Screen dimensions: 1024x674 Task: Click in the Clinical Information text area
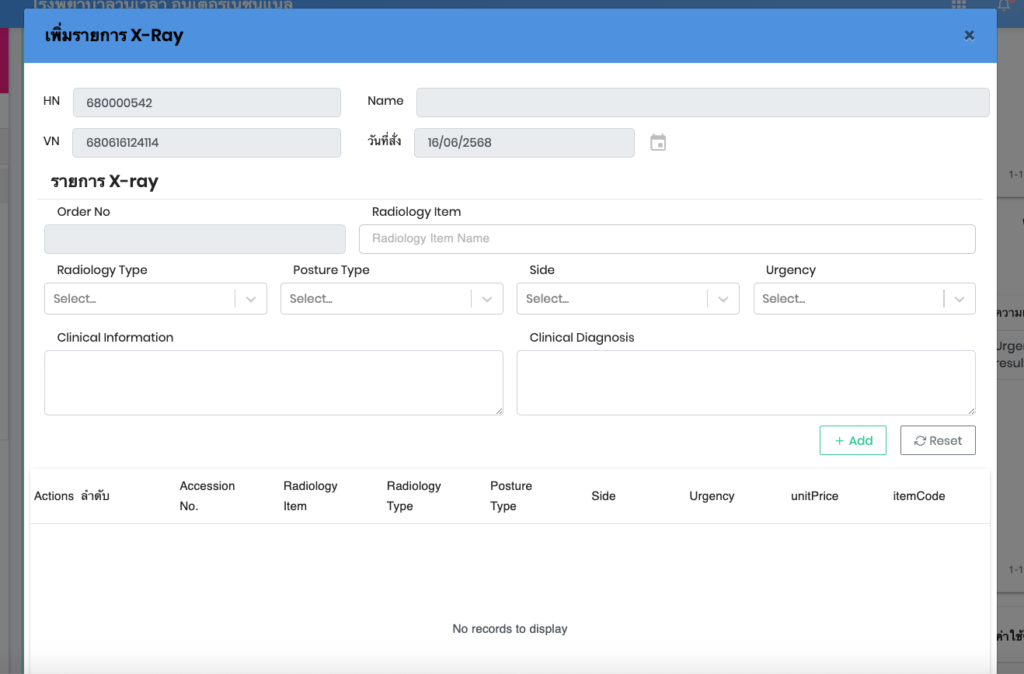pyautogui.click(x=273, y=382)
